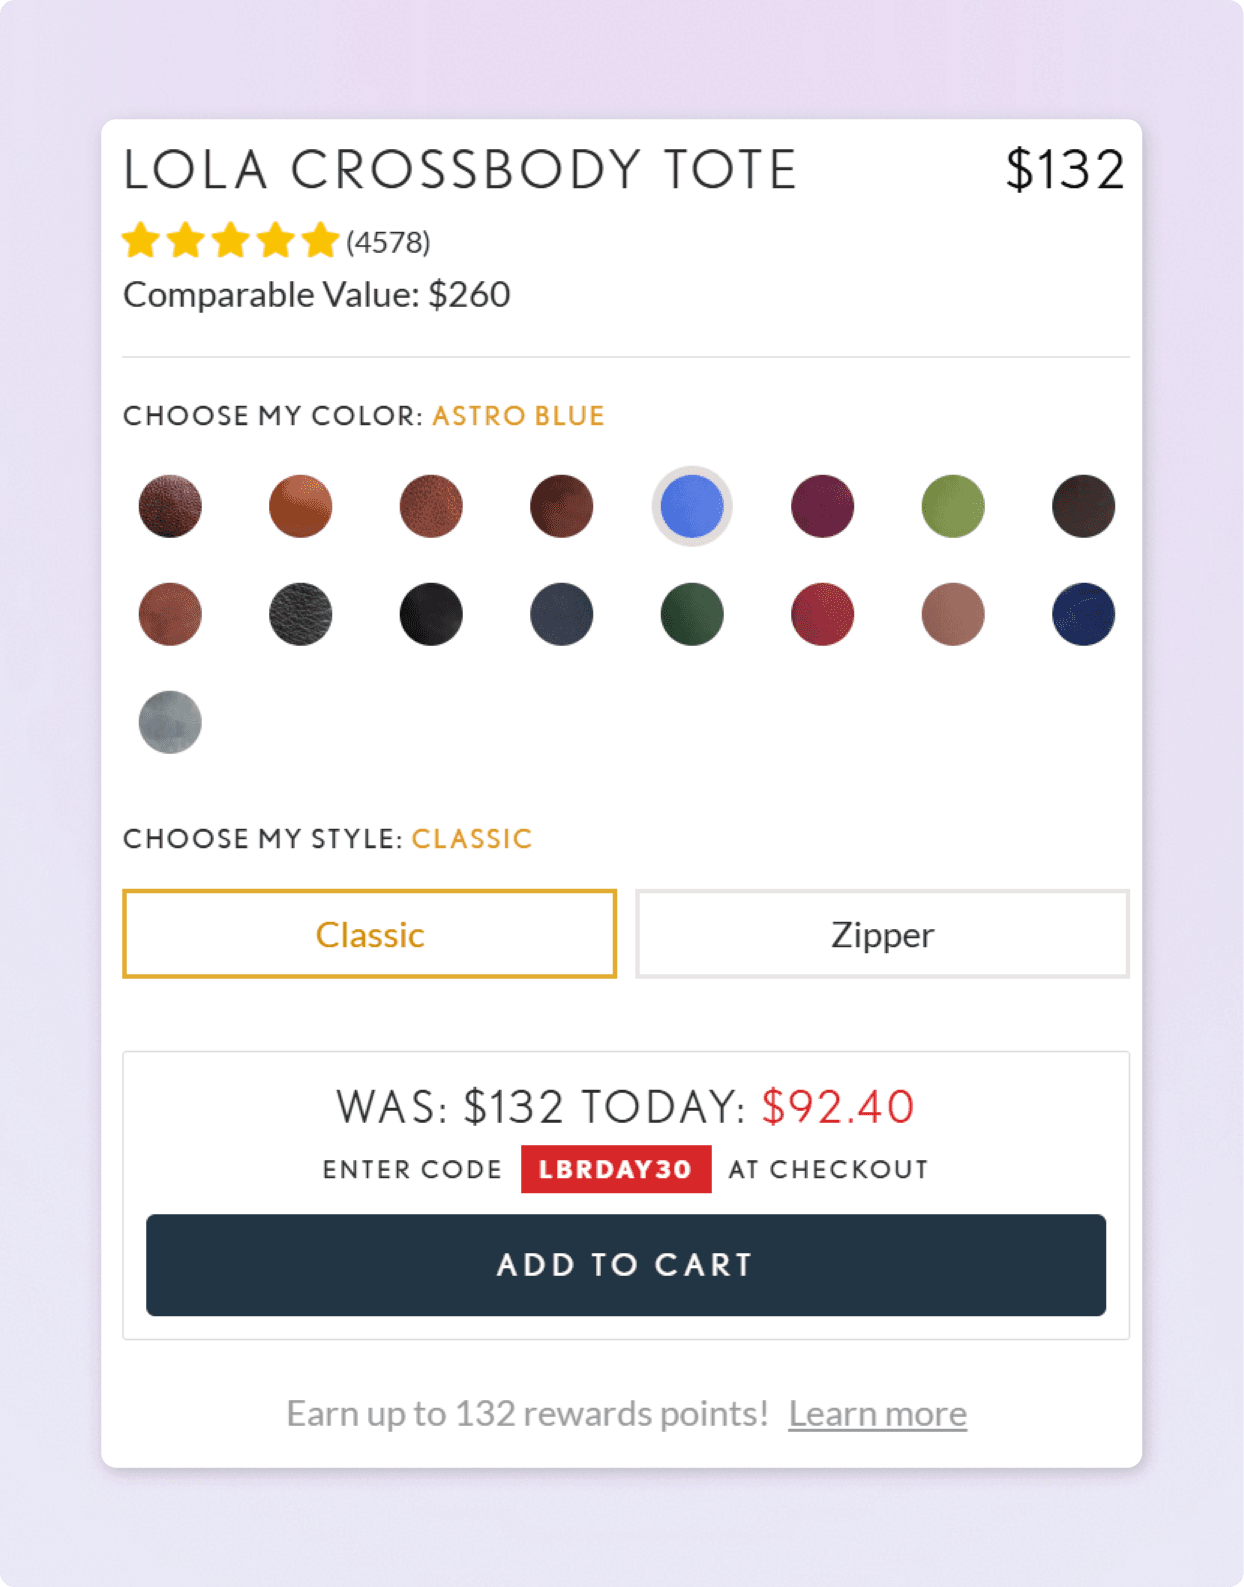Screen dimensions: 1244x1587
Task: Pick the navy blue swatch in bottom row
Action: click(x=1083, y=615)
